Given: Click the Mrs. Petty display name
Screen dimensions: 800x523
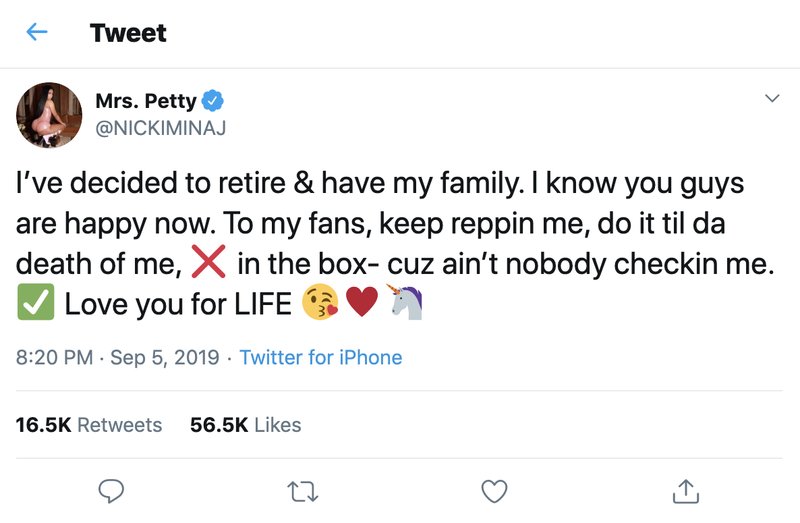Looking at the screenshot, I should point(146,100).
